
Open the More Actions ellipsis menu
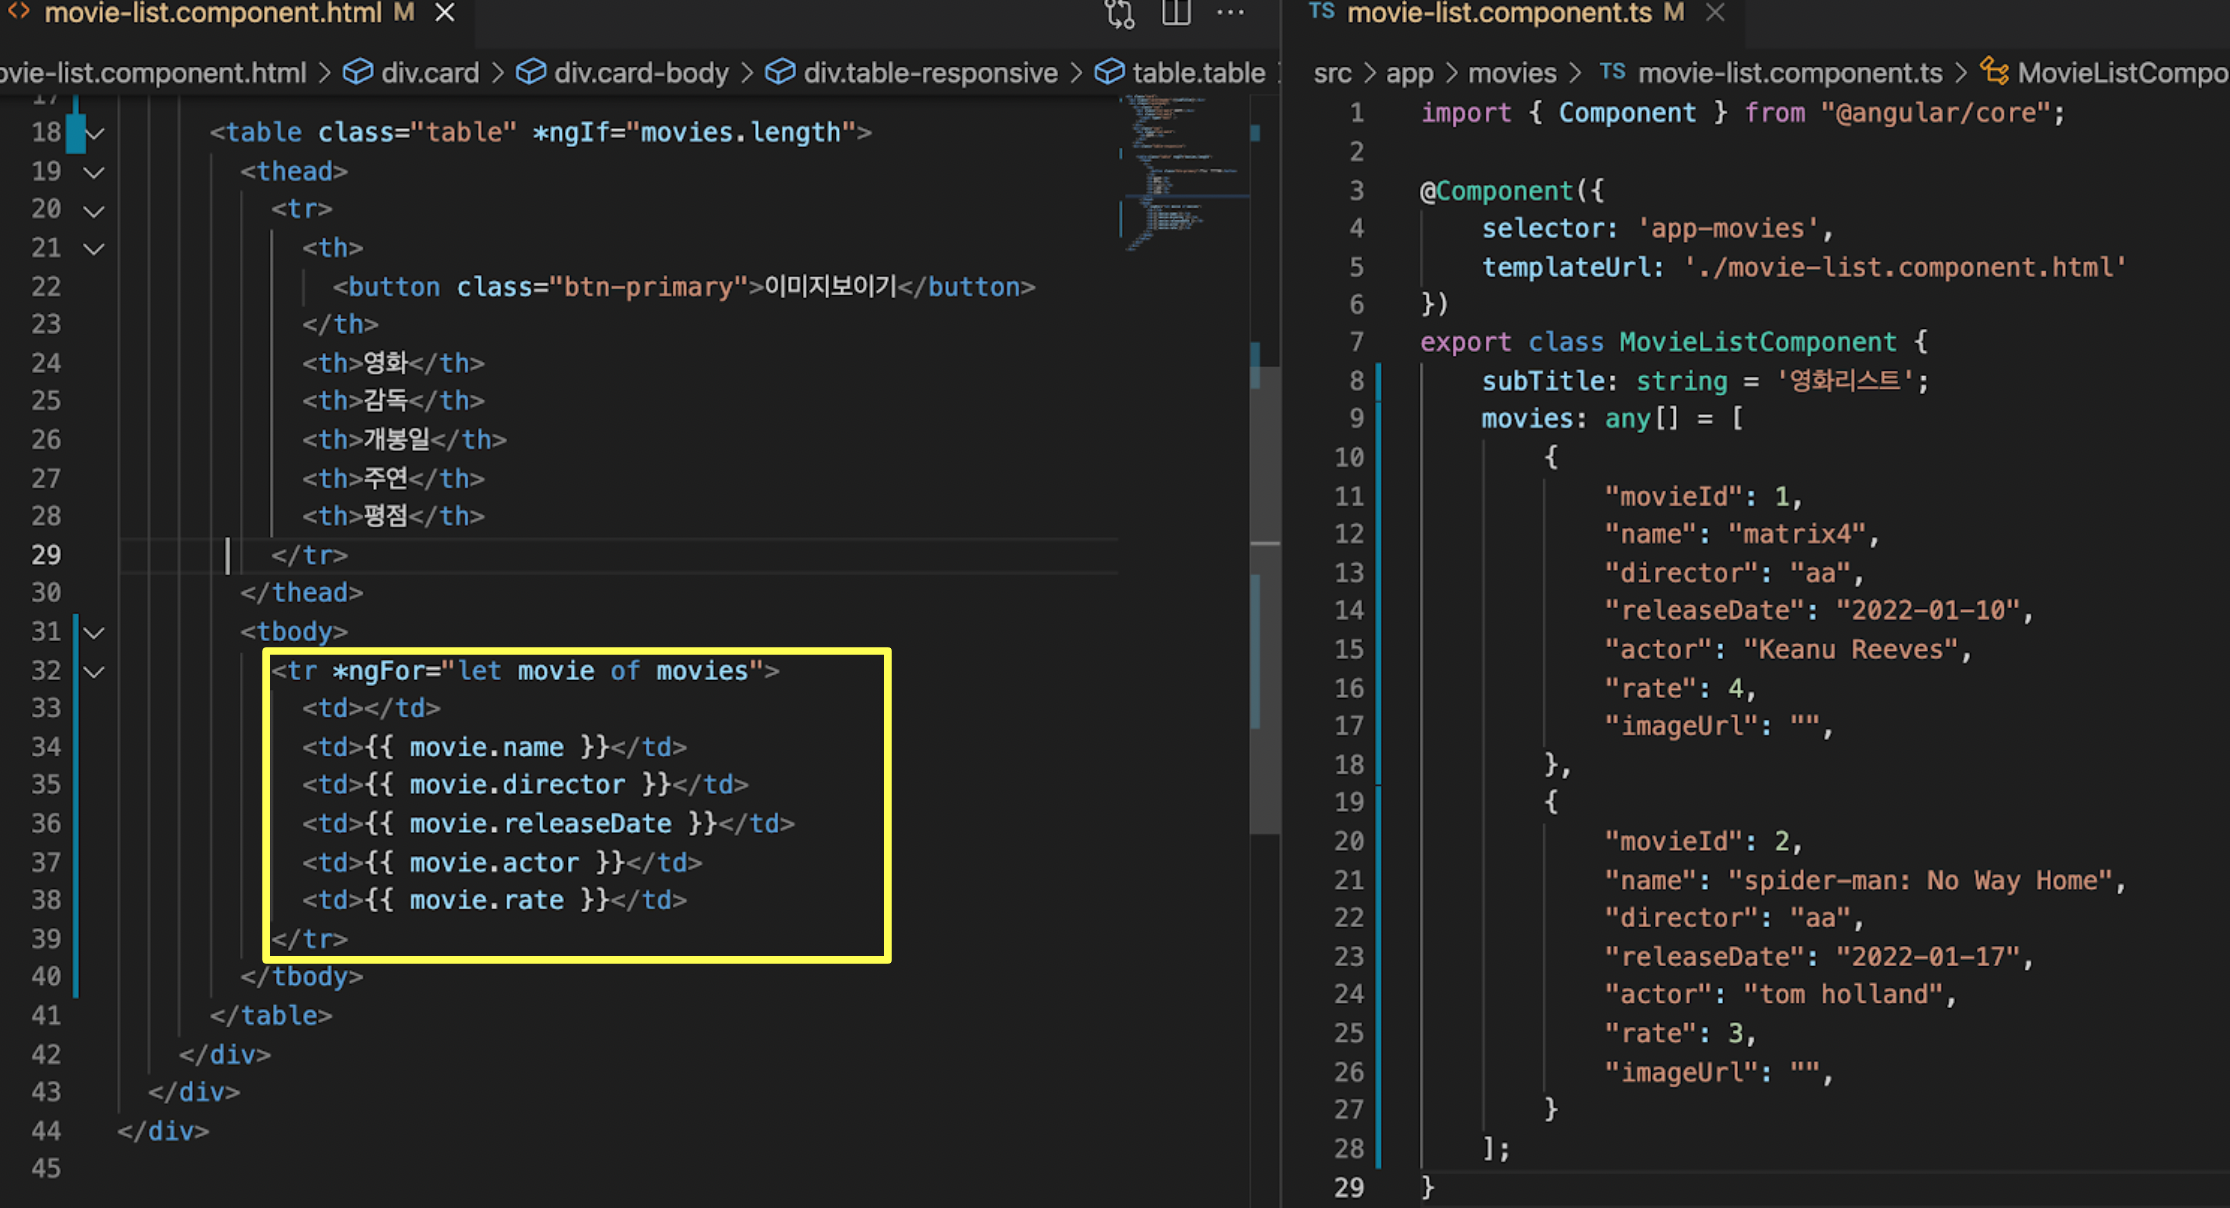point(1230,14)
